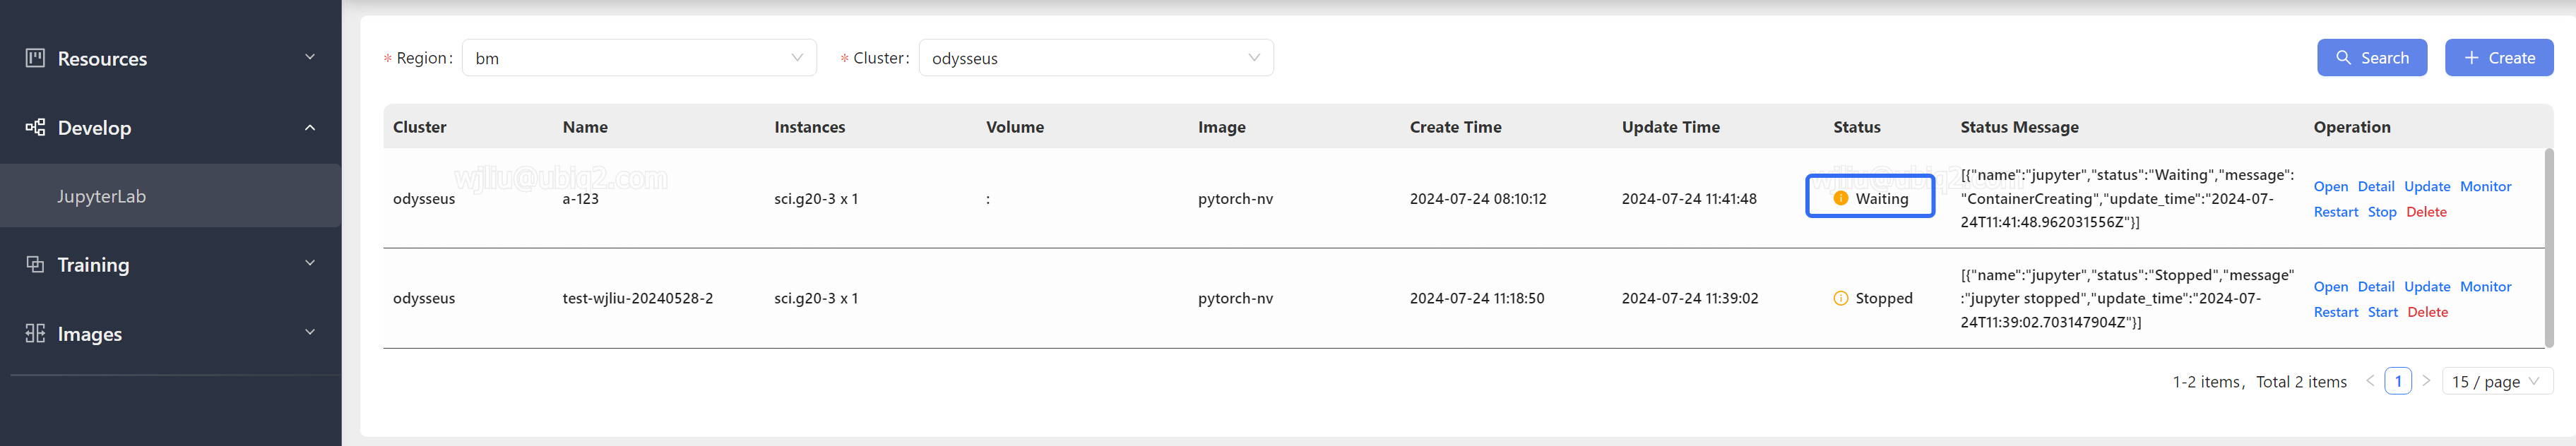
Task: Click the test-wjliu-20240528-2 name cell
Action: click(637, 298)
